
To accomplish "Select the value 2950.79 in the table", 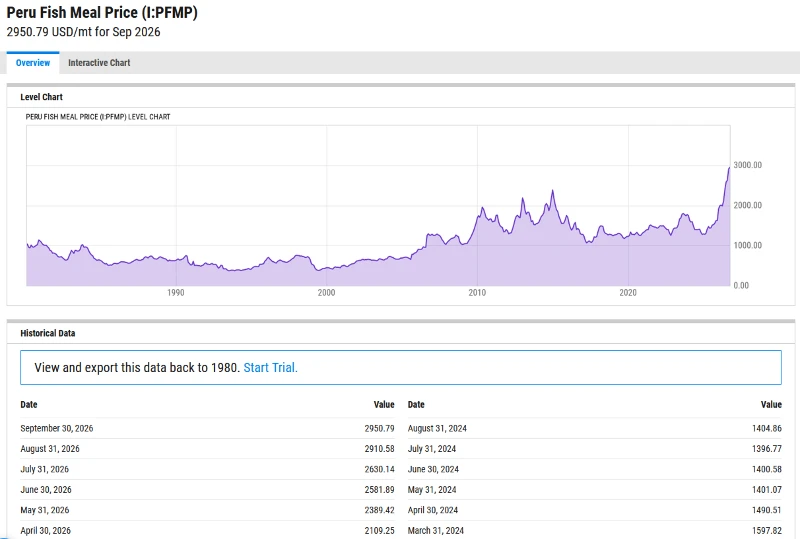I will point(379,428).
